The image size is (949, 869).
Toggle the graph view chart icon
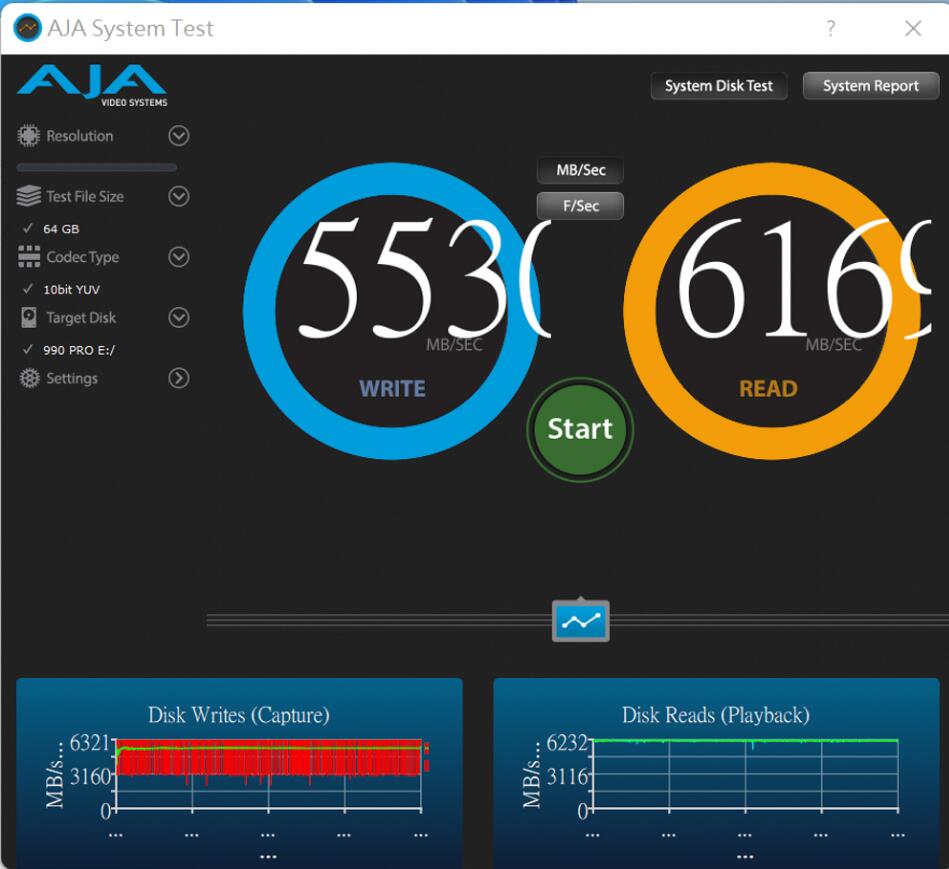pos(580,621)
